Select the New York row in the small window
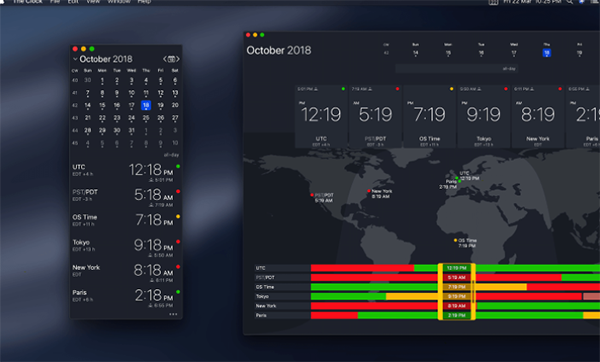This screenshot has width=600, height=362. (x=126, y=272)
